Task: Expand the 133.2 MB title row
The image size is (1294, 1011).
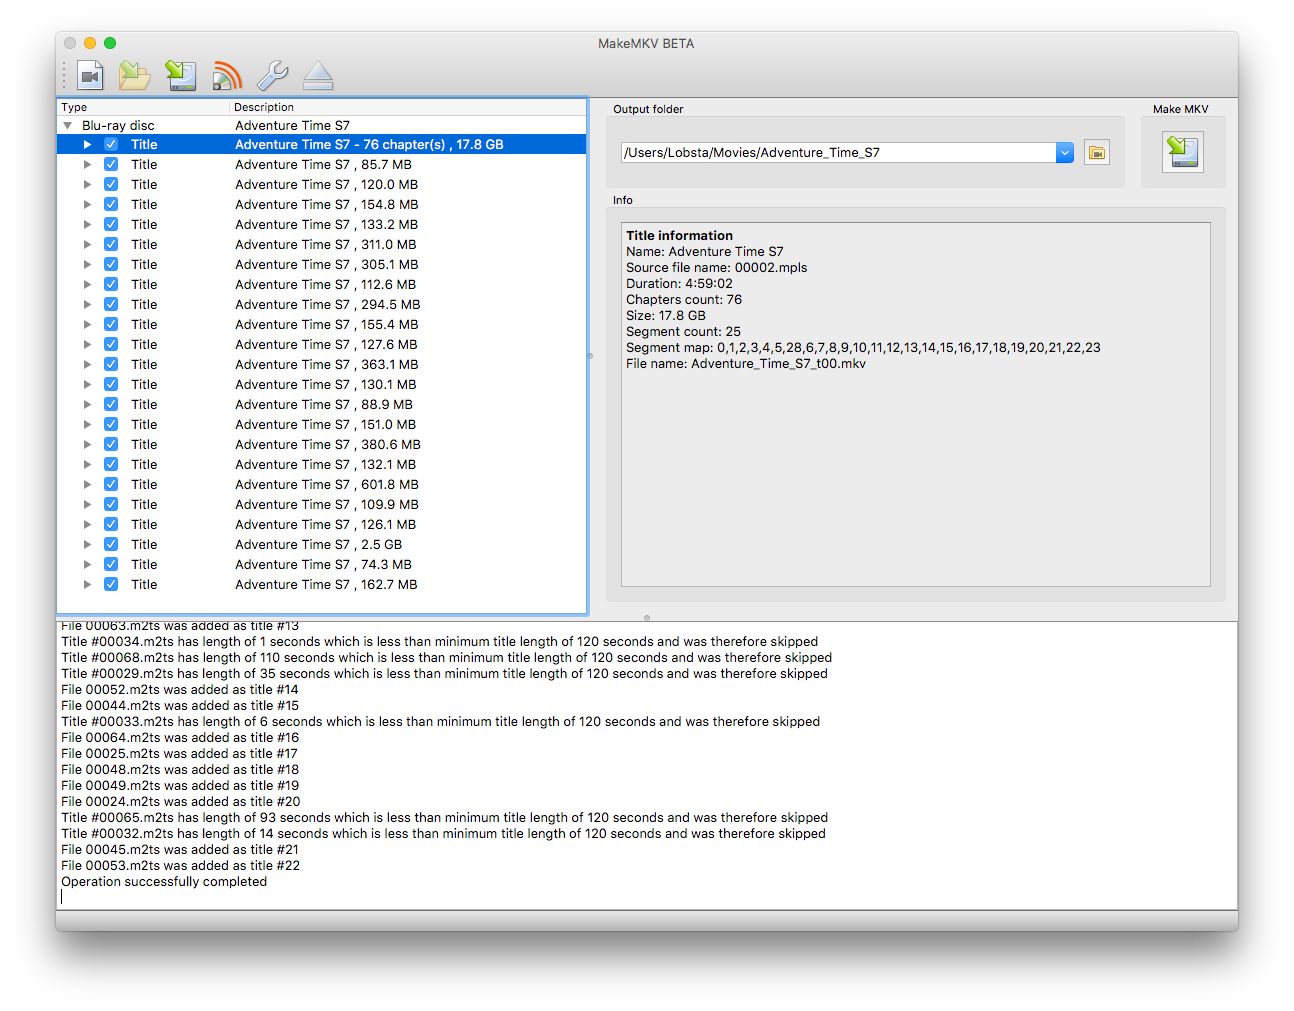Action: (87, 225)
